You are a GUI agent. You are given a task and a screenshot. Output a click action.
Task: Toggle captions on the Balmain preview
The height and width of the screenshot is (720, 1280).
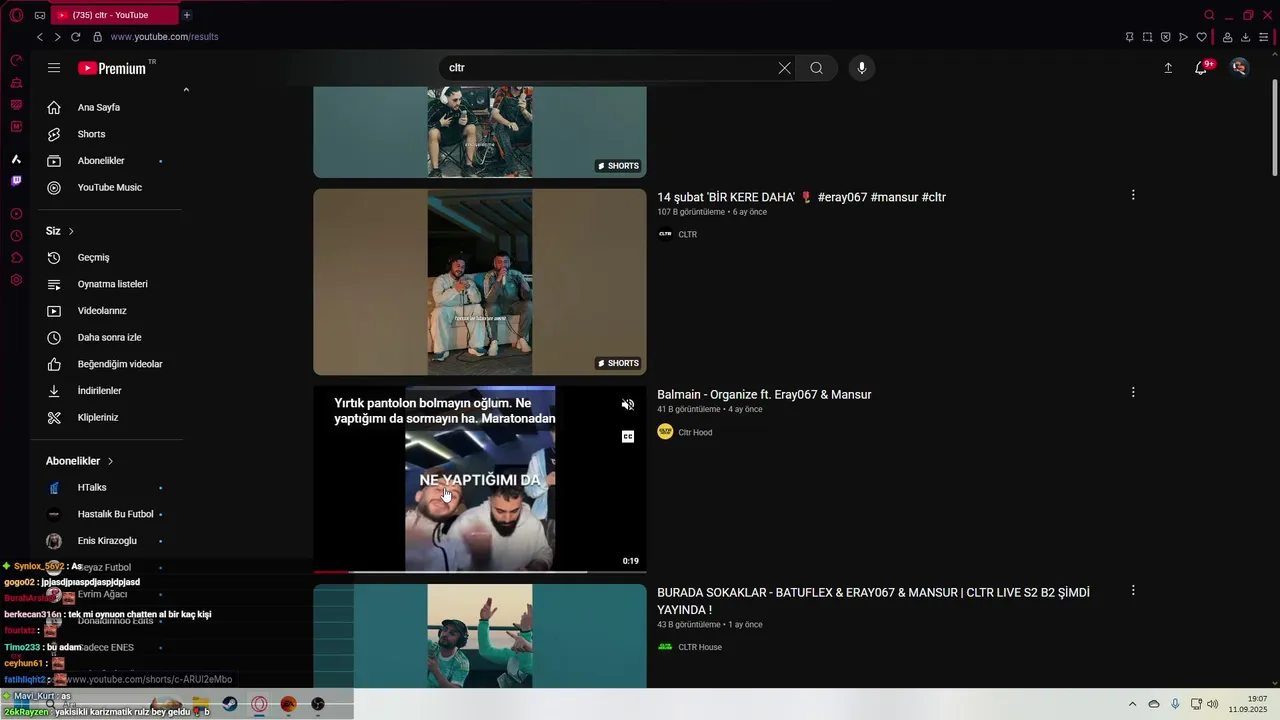coord(628,437)
